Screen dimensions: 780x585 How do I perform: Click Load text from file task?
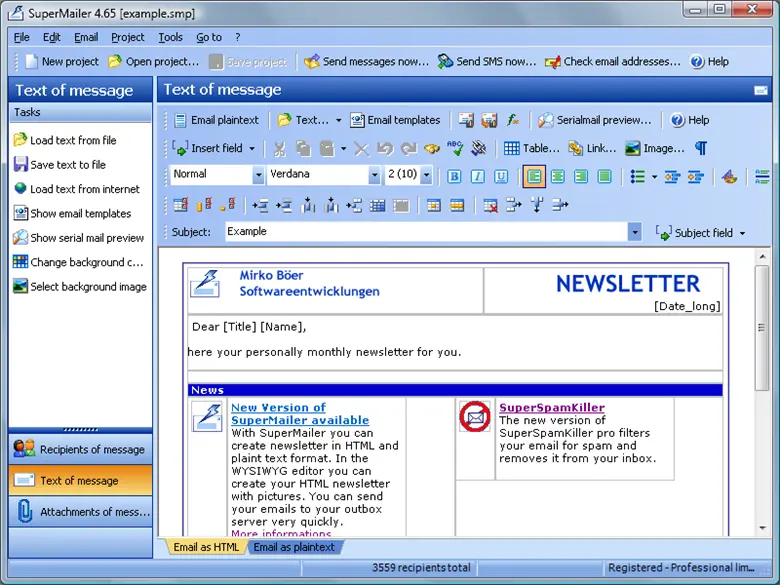[65, 140]
